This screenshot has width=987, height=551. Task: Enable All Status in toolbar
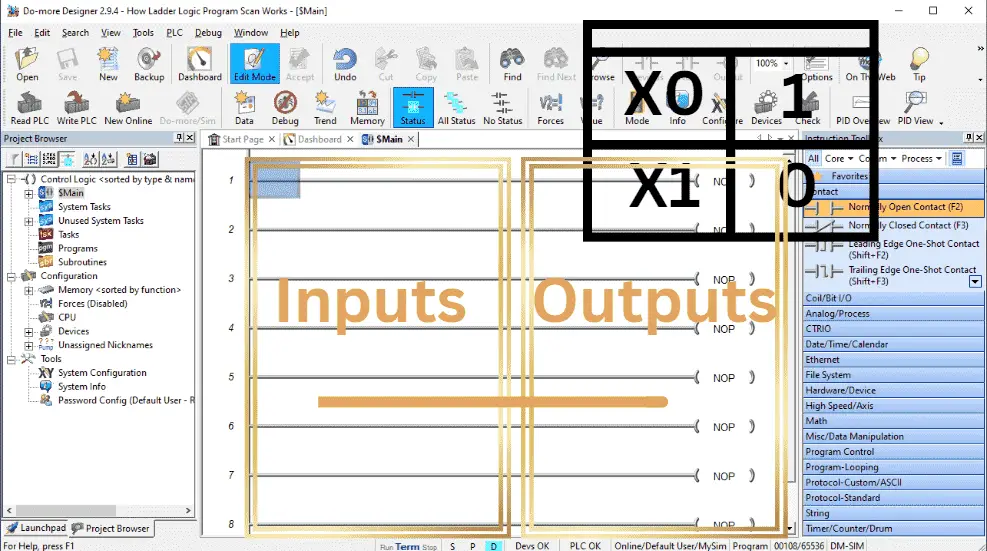coord(456,108)
